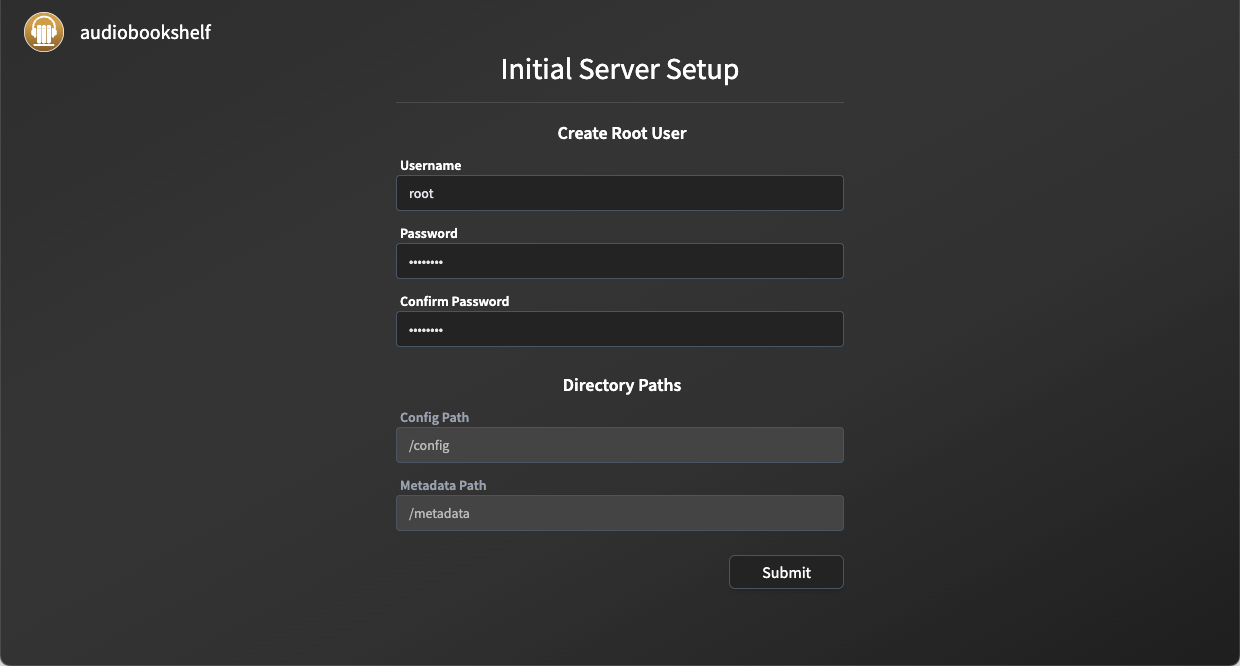Screen dimensions: 1240x666
Task: Click the Create Root User heading
Action: 621,133
